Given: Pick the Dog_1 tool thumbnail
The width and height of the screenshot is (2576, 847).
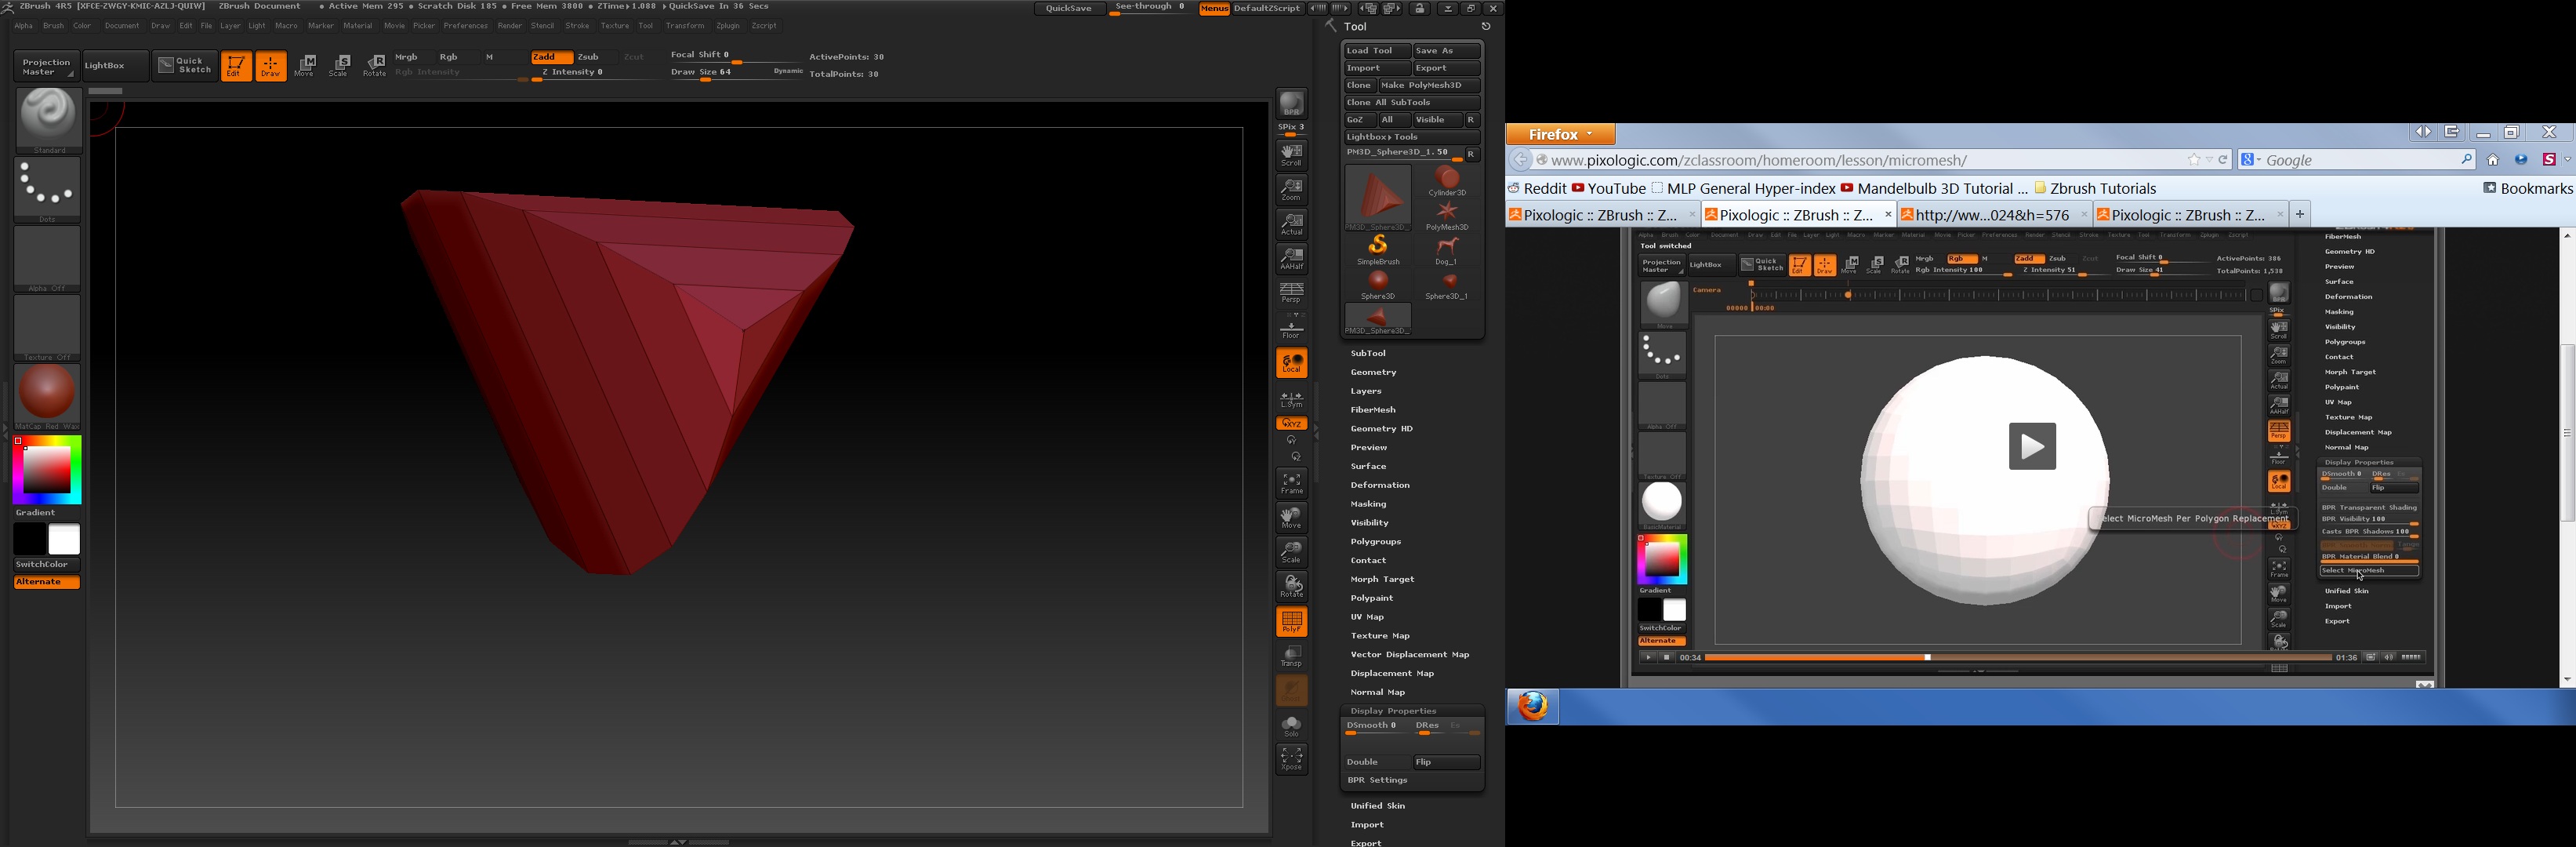Looking at the screenshot, I should pos(1446,250).
